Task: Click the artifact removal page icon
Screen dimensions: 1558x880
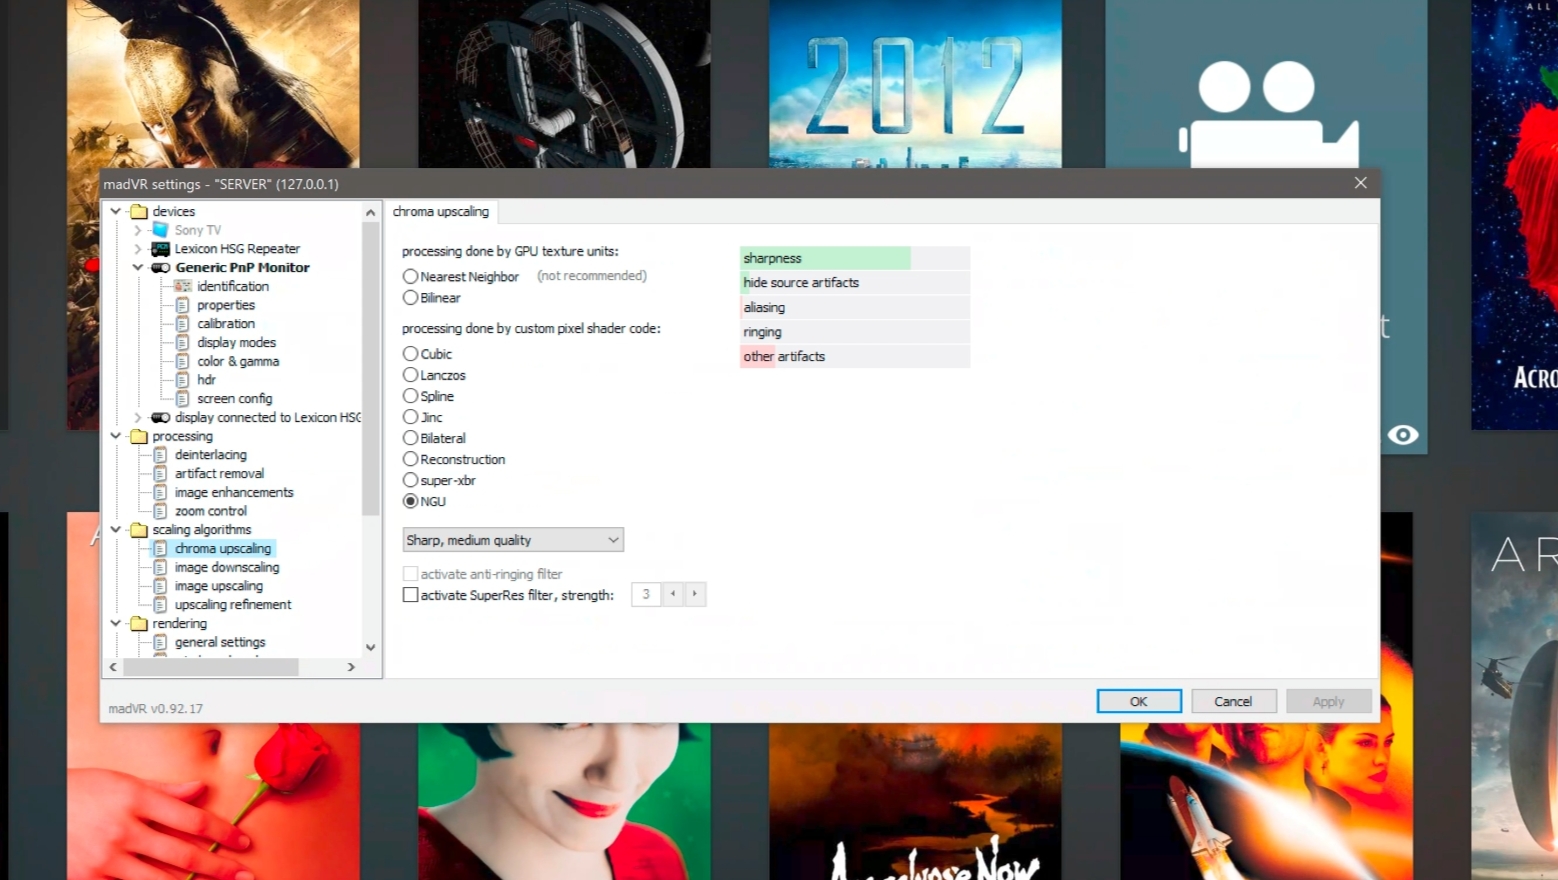Action: [160, 474]
